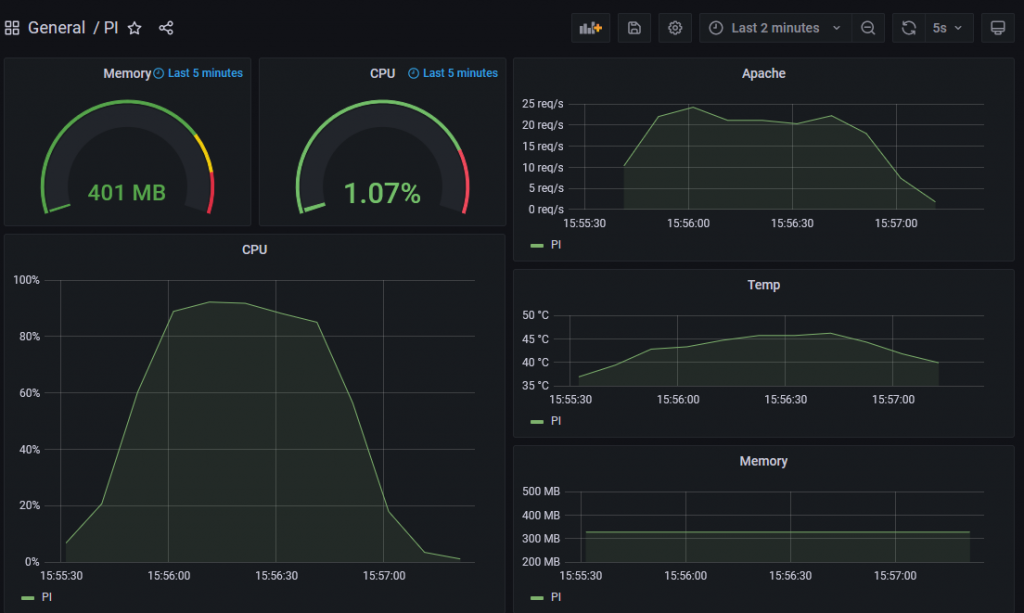Click PI color swatch in Memory legend
Viewport: 1024px width, 613px height.
click(x=537, y=597)
